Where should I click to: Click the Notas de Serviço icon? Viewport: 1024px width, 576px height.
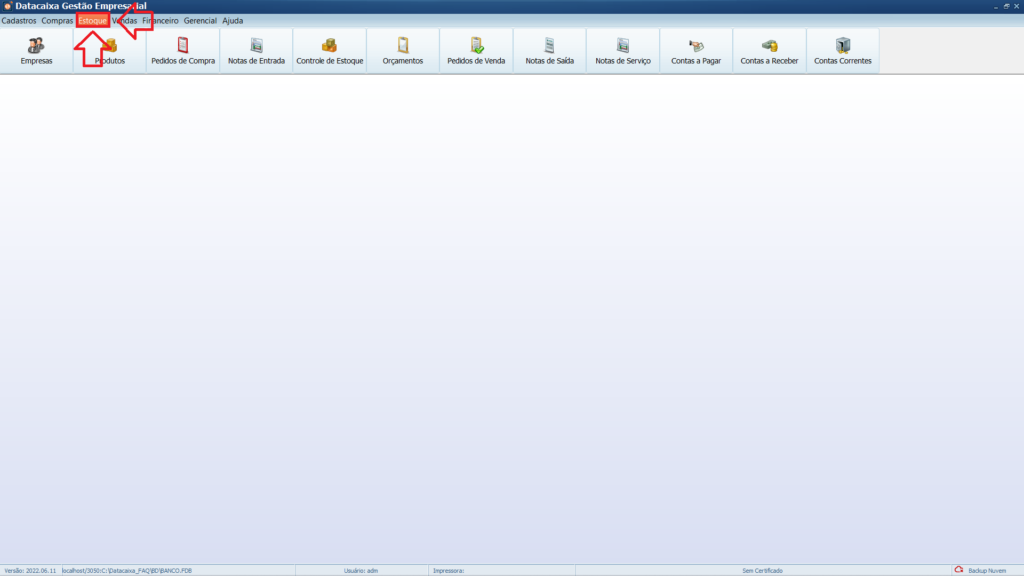coord(623,50)
